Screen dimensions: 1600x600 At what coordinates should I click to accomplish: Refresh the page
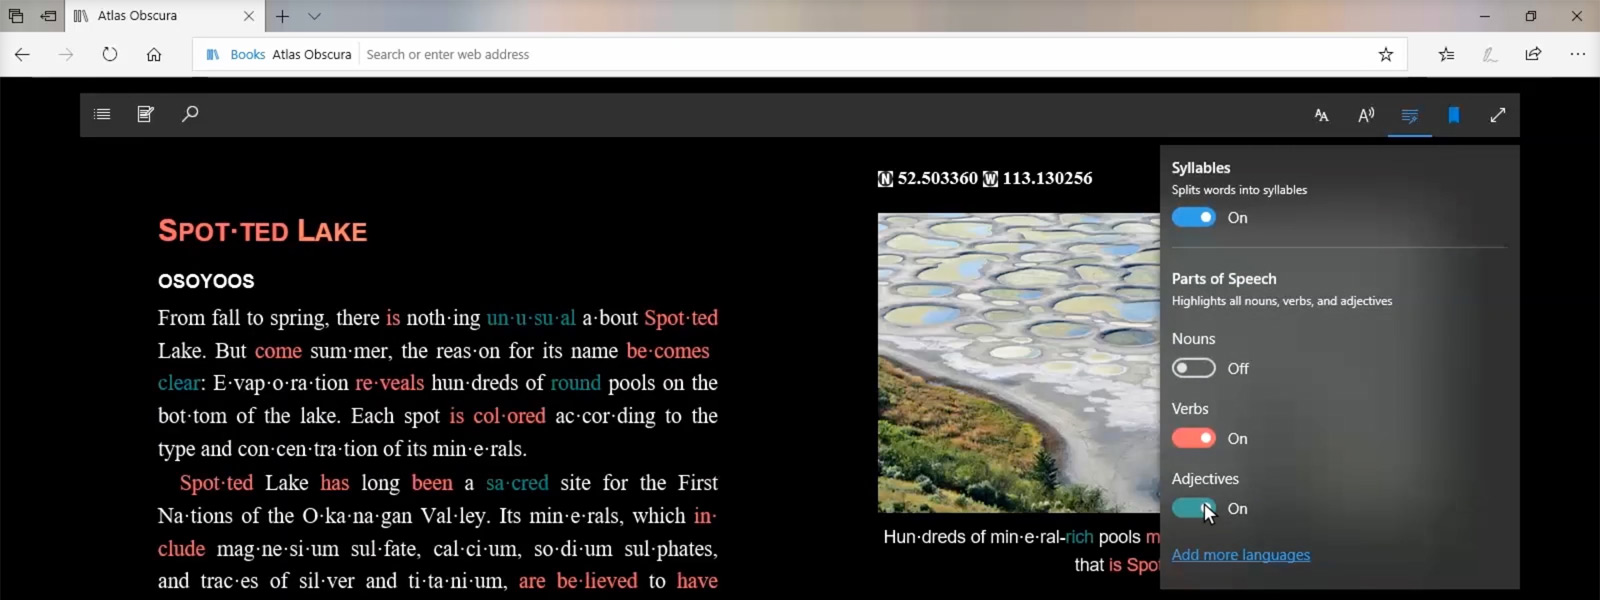[x=110, y=55]
